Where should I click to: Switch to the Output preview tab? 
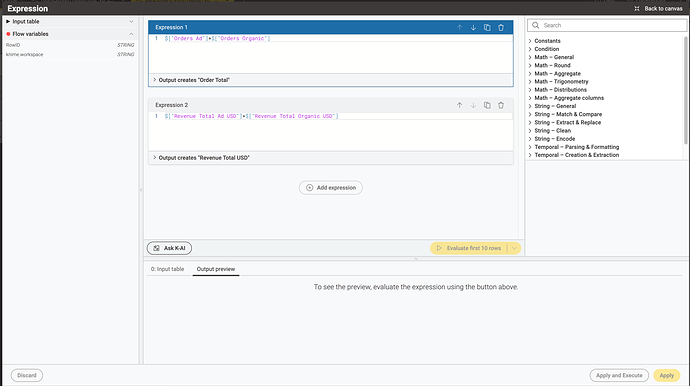click(216, 269)
